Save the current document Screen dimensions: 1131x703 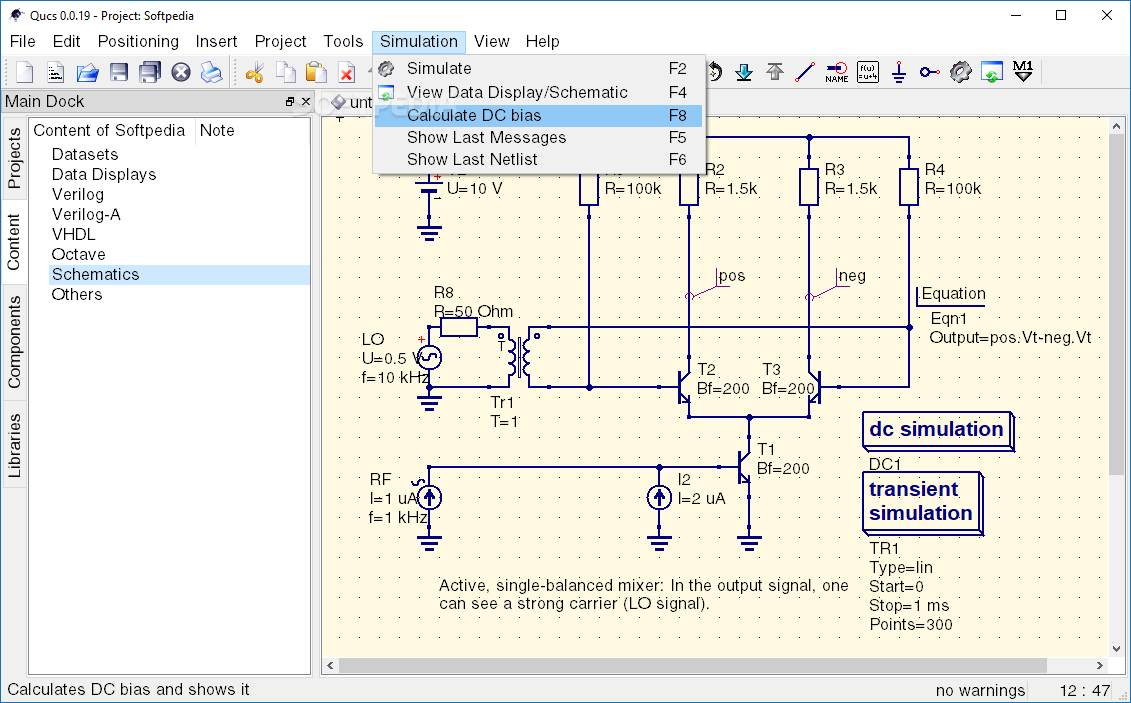point(119,72)
